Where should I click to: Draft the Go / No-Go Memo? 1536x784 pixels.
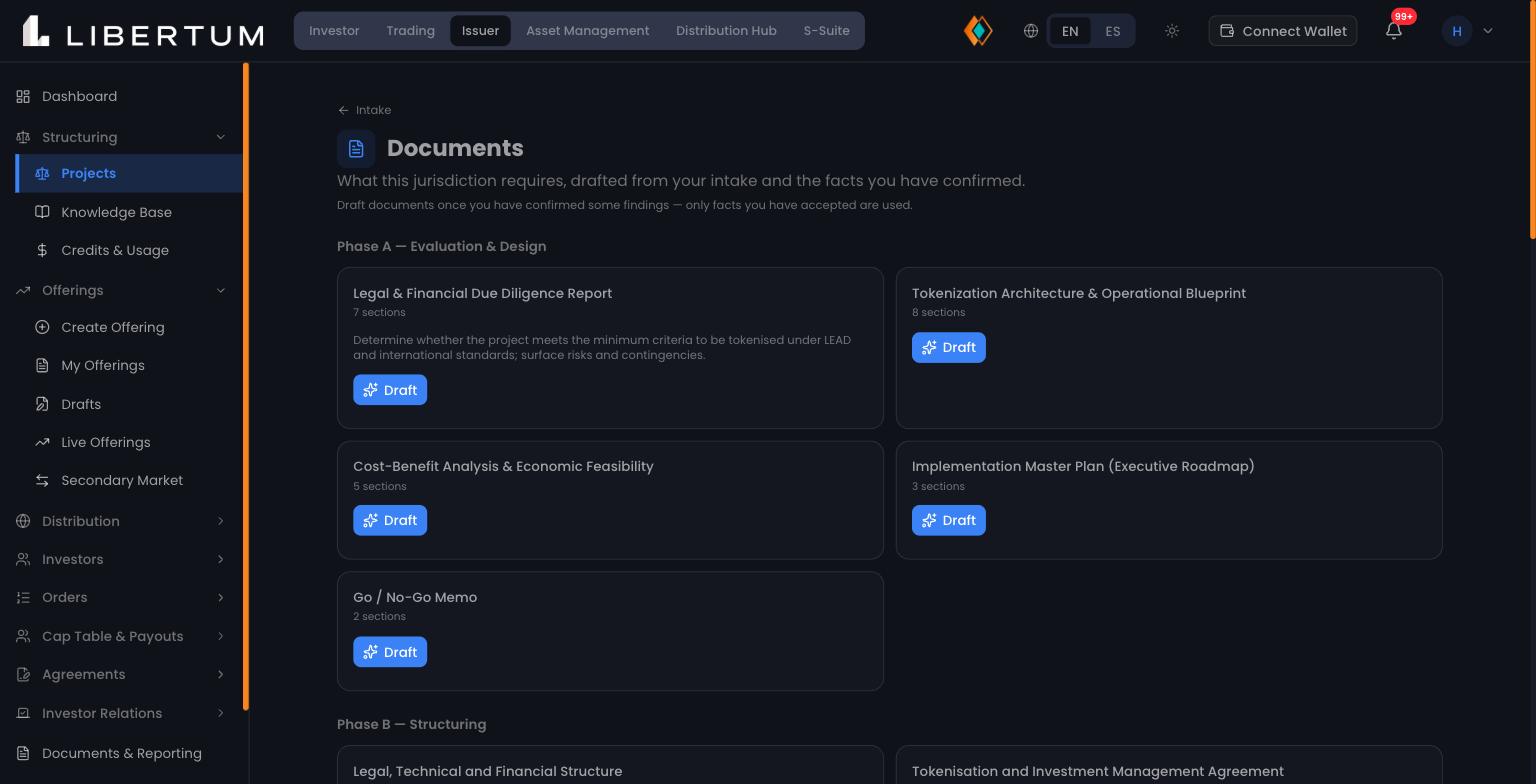[x=390, y=652]
